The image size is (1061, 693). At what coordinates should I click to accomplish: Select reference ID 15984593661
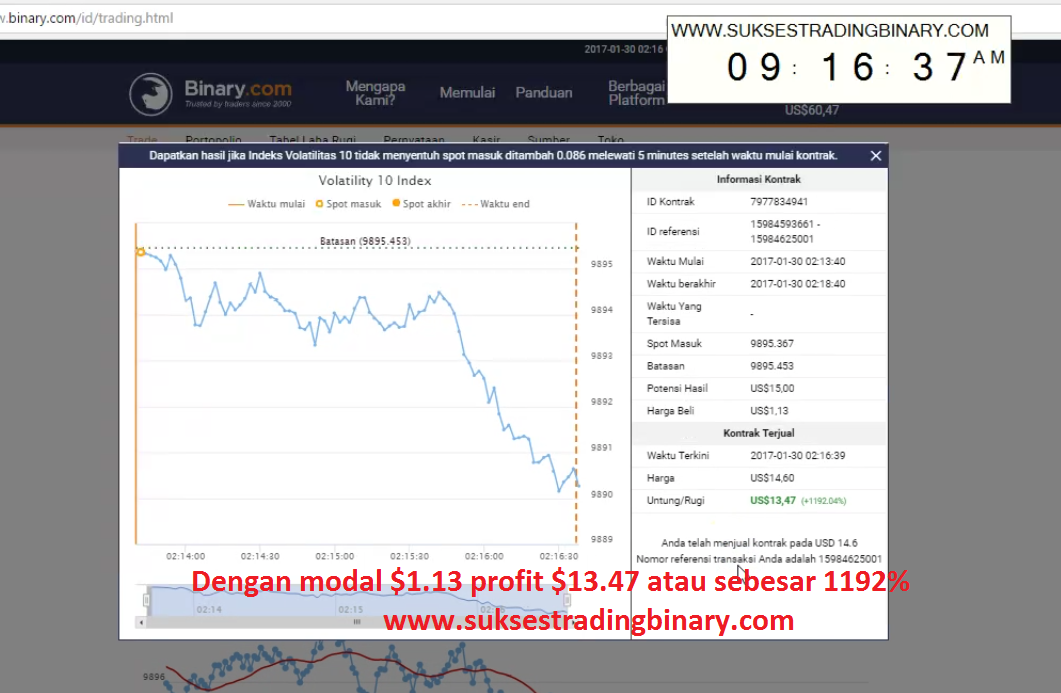click(782, 224)
